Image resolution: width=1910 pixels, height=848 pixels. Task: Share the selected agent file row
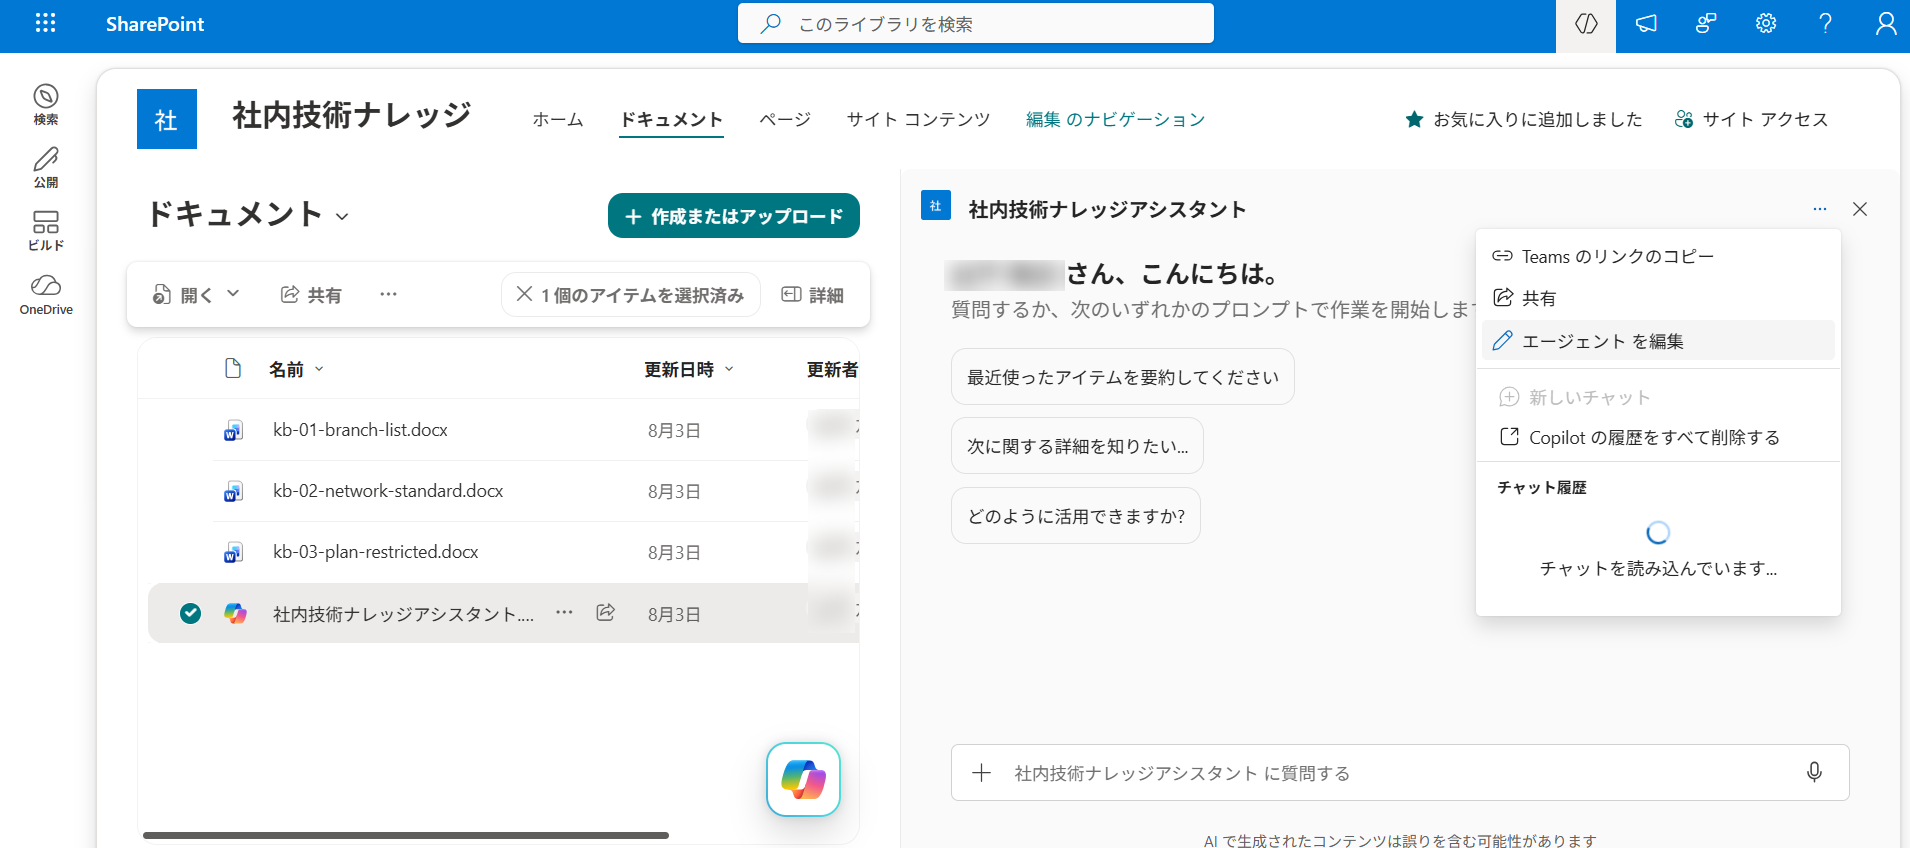605,612
